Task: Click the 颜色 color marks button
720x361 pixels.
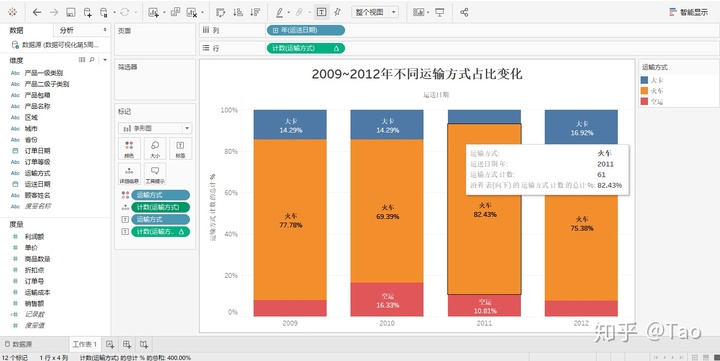Action: [x=129, y=149]
